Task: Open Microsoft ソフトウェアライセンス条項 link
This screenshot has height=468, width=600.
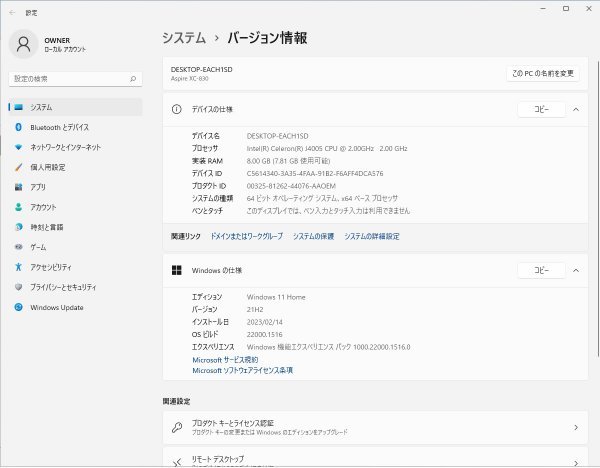Action: 242,370
